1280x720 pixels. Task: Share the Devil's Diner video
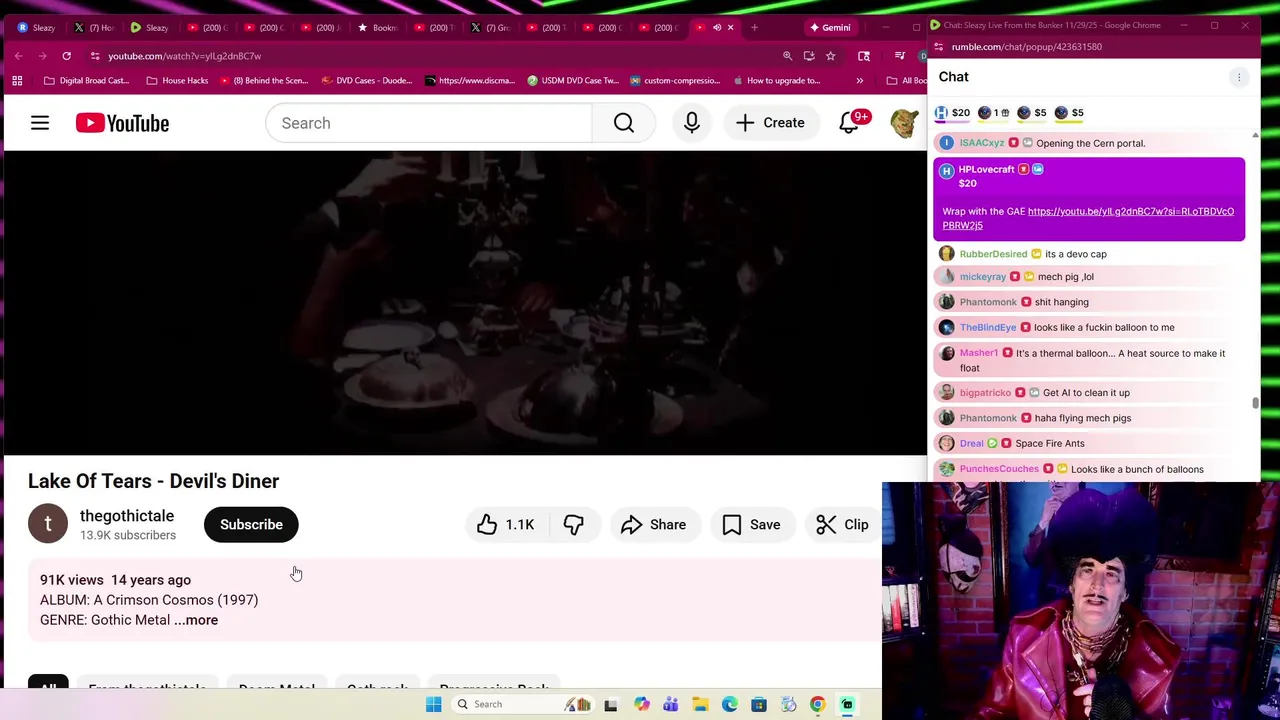point(653,524)
